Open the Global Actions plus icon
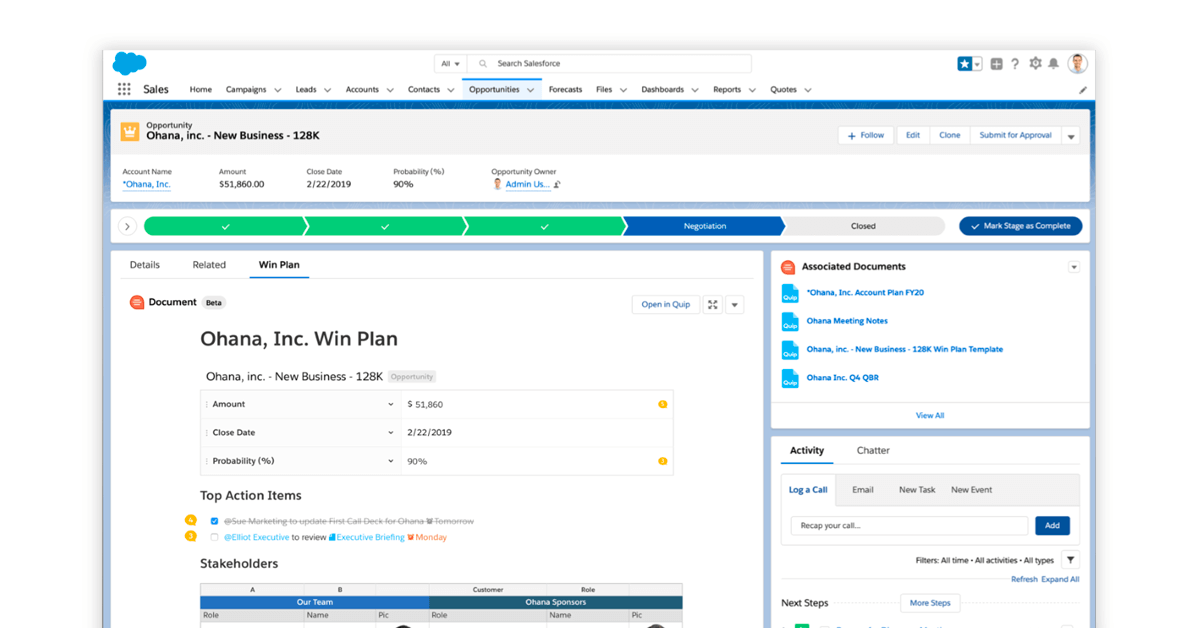 tap(996, 63)
